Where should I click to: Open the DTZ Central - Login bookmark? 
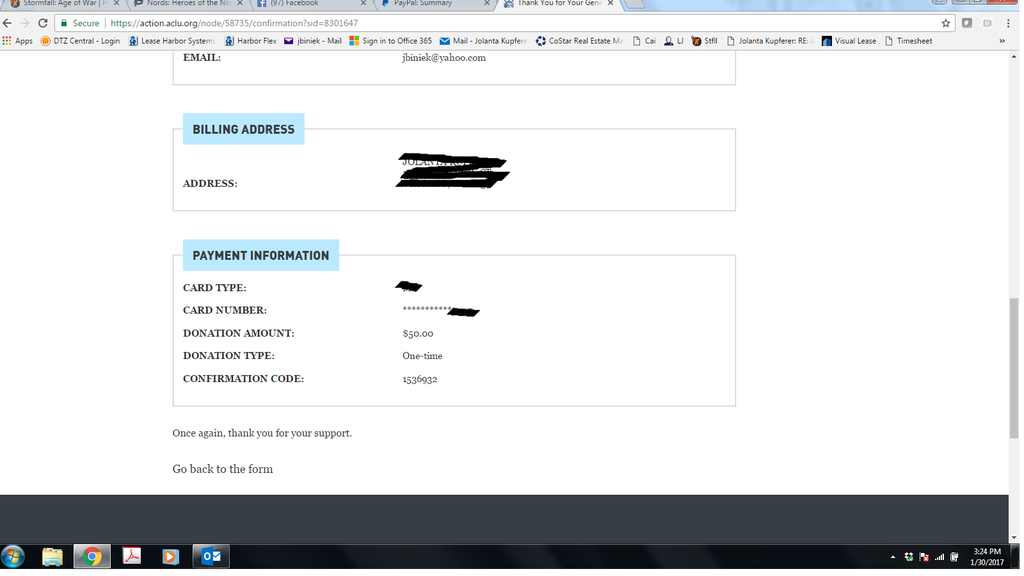80,40
